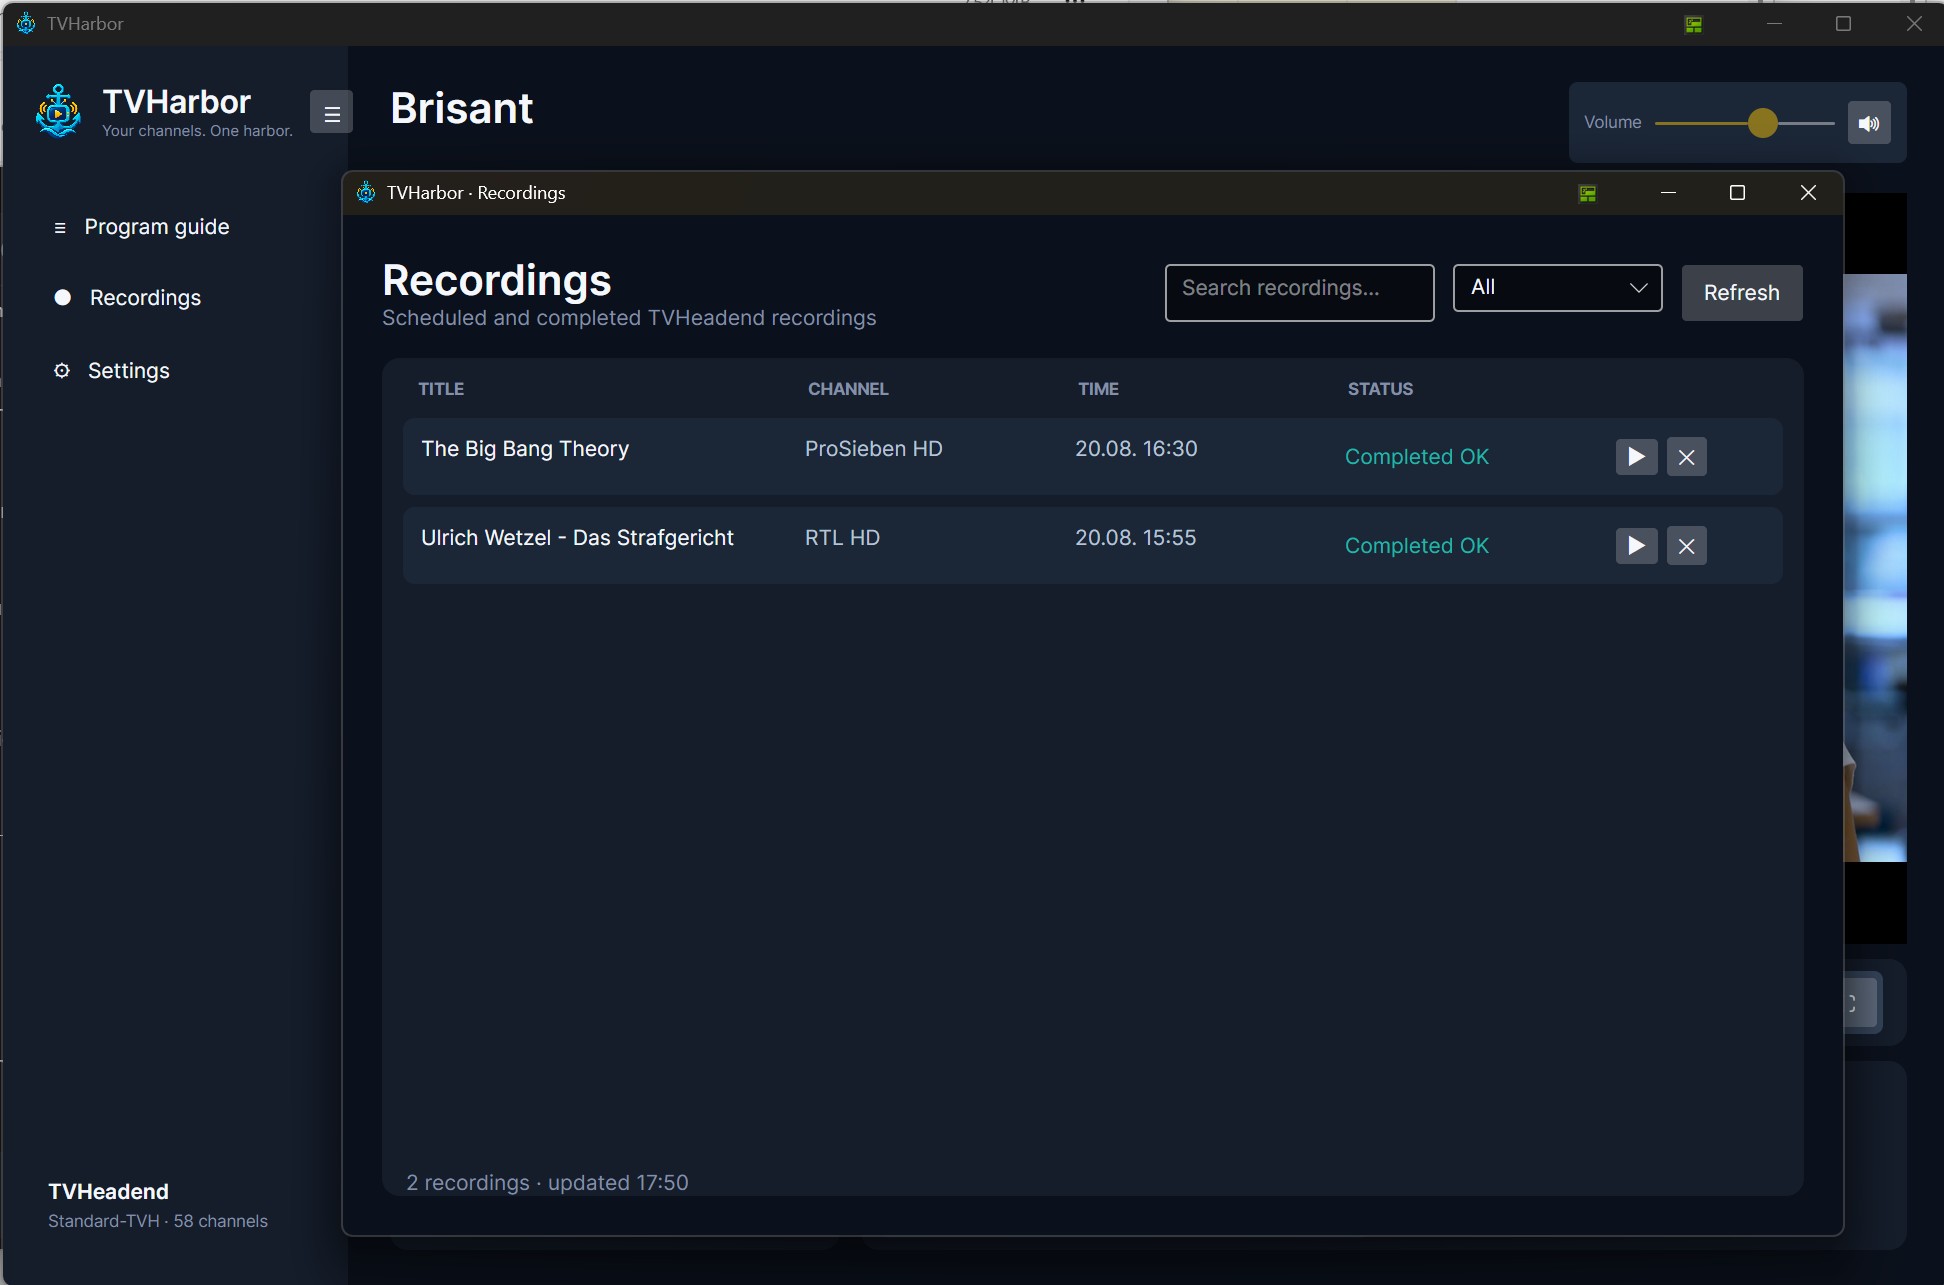Mute audio with the speaker icon

click(x=1868, y=123)
